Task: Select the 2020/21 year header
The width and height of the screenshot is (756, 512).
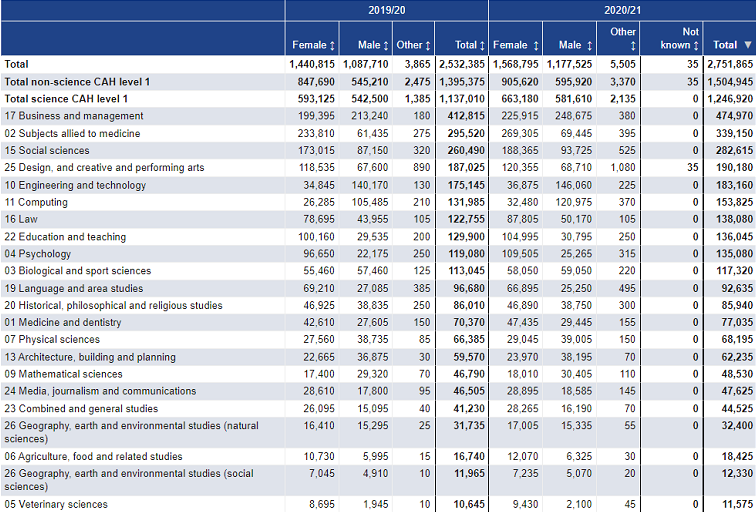Action: (x=622, y=10)
